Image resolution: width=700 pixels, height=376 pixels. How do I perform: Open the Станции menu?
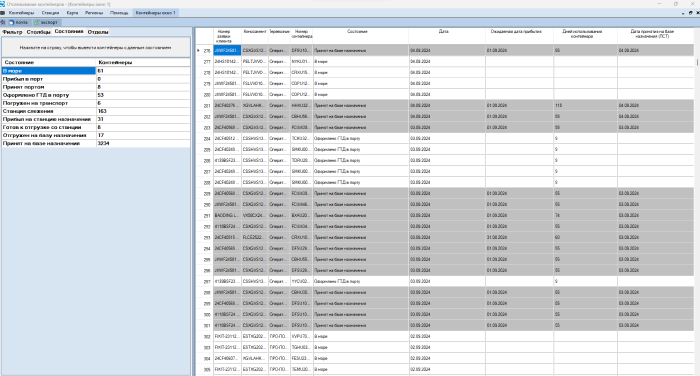pos(50,13)
